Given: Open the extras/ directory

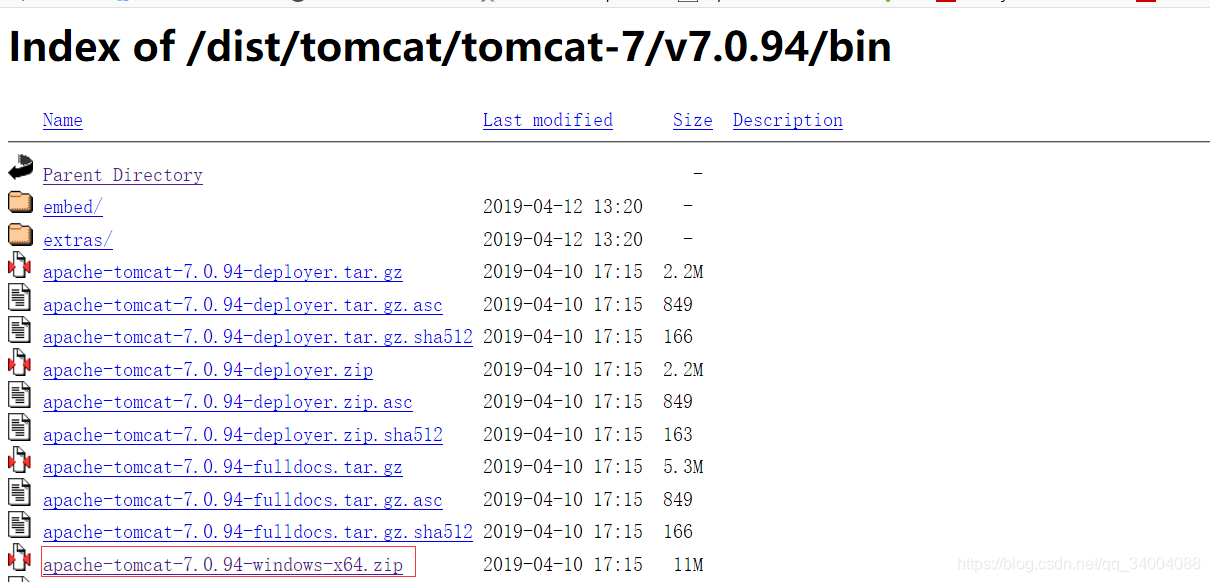Looking at the screenshot, I should (x=77, y=239).
